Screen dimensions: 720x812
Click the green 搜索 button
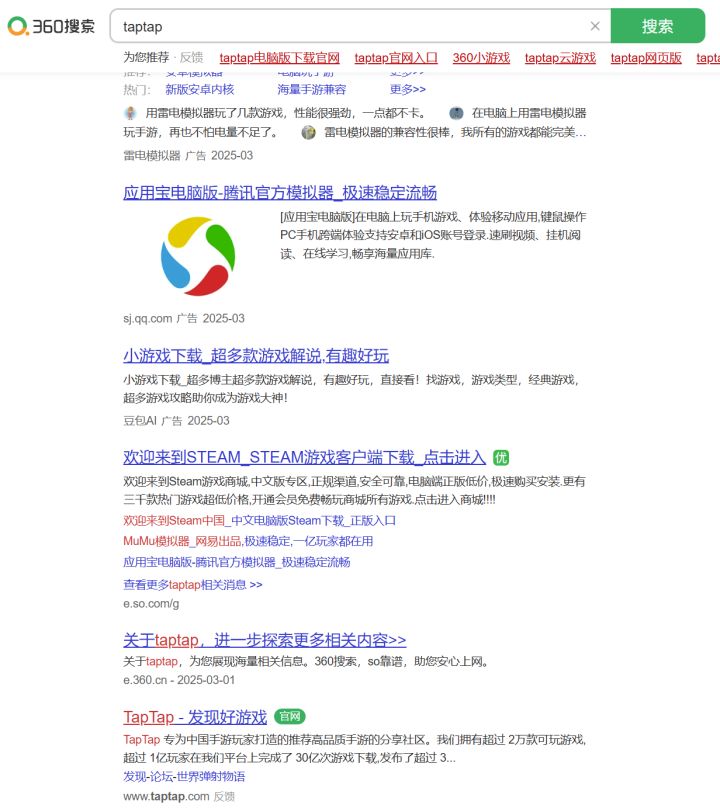point(658,26)
